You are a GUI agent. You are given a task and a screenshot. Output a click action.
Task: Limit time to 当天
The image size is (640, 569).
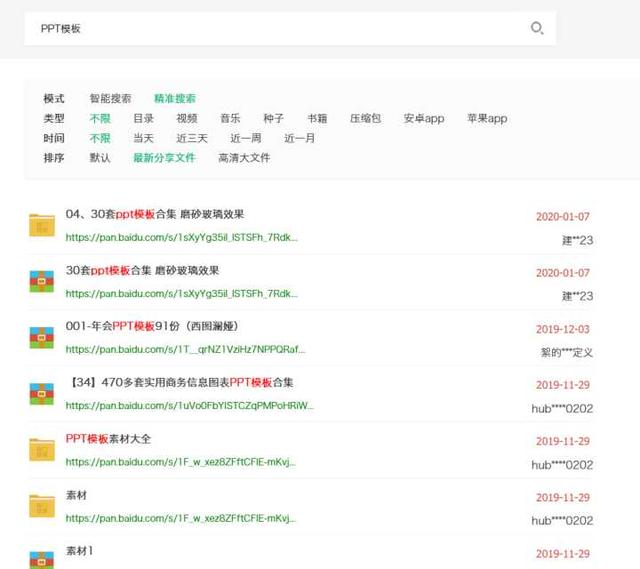click(x=143, y=138)
